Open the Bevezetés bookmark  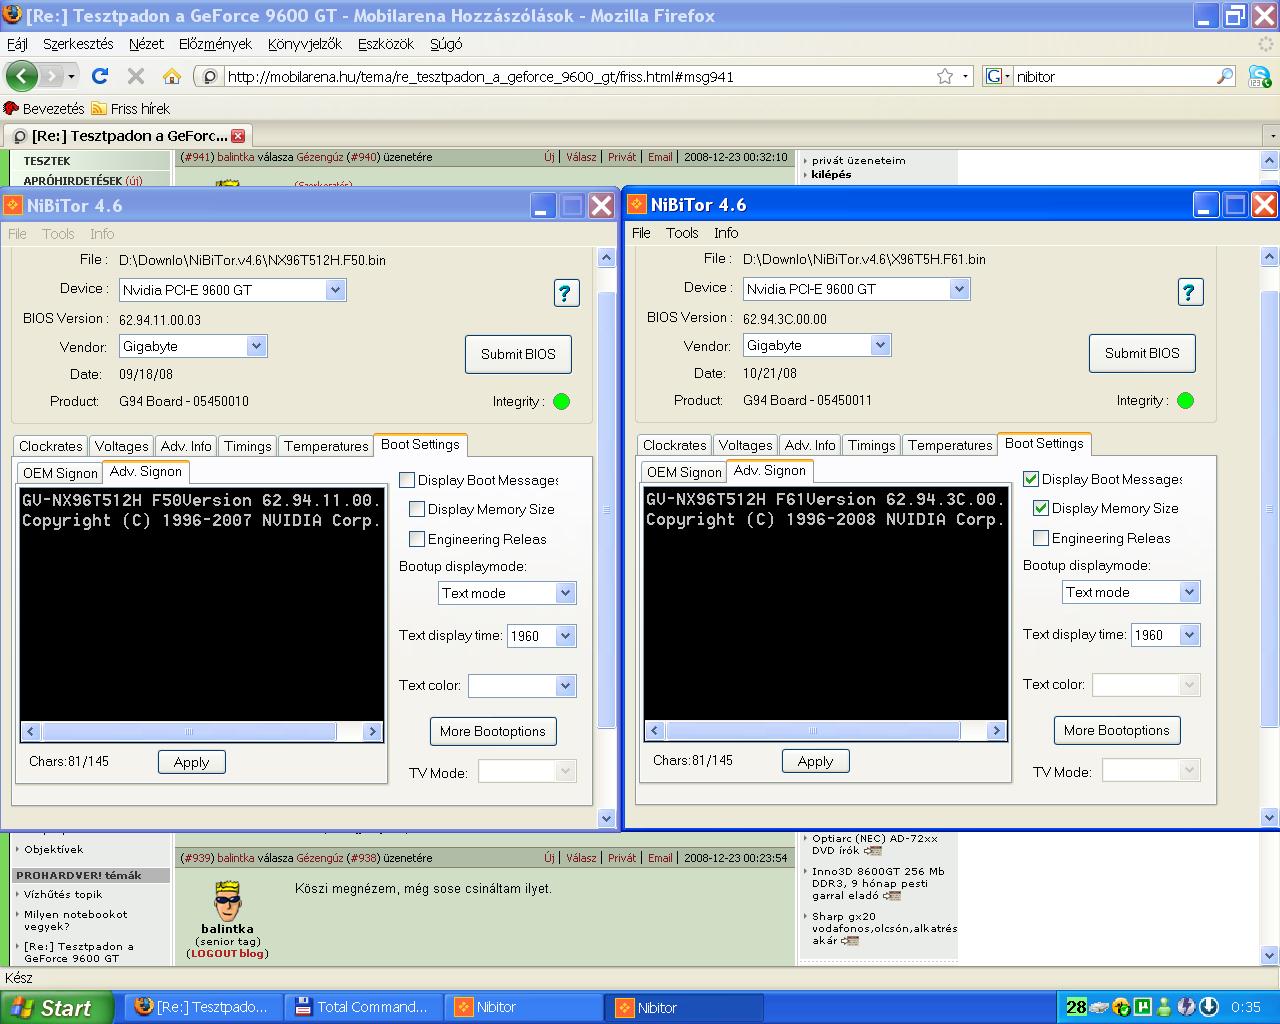click(44, 108)
